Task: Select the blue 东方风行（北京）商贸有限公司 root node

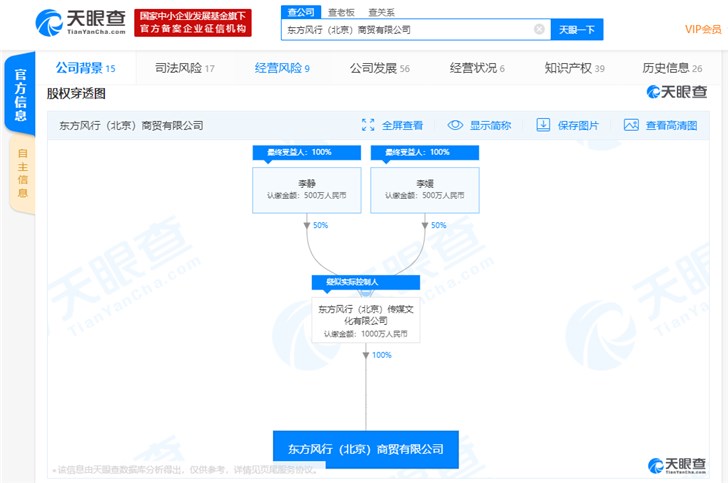Action: (x=366, y=449)
